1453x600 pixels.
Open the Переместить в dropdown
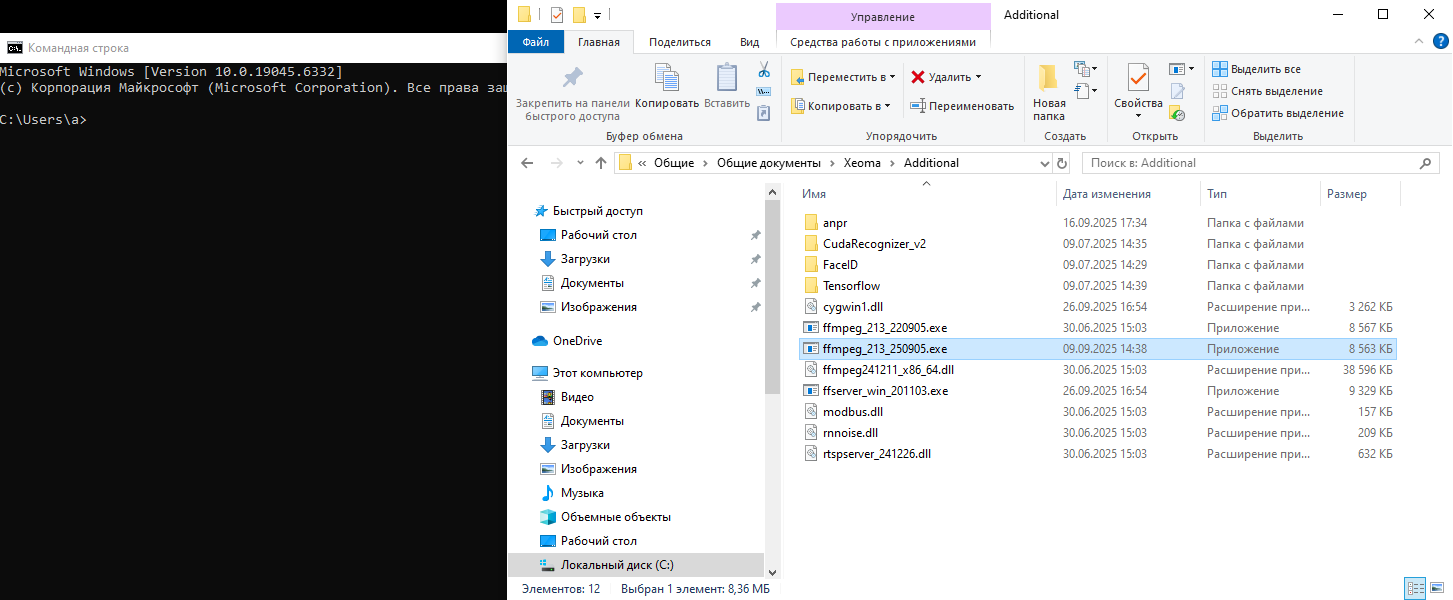845,76
